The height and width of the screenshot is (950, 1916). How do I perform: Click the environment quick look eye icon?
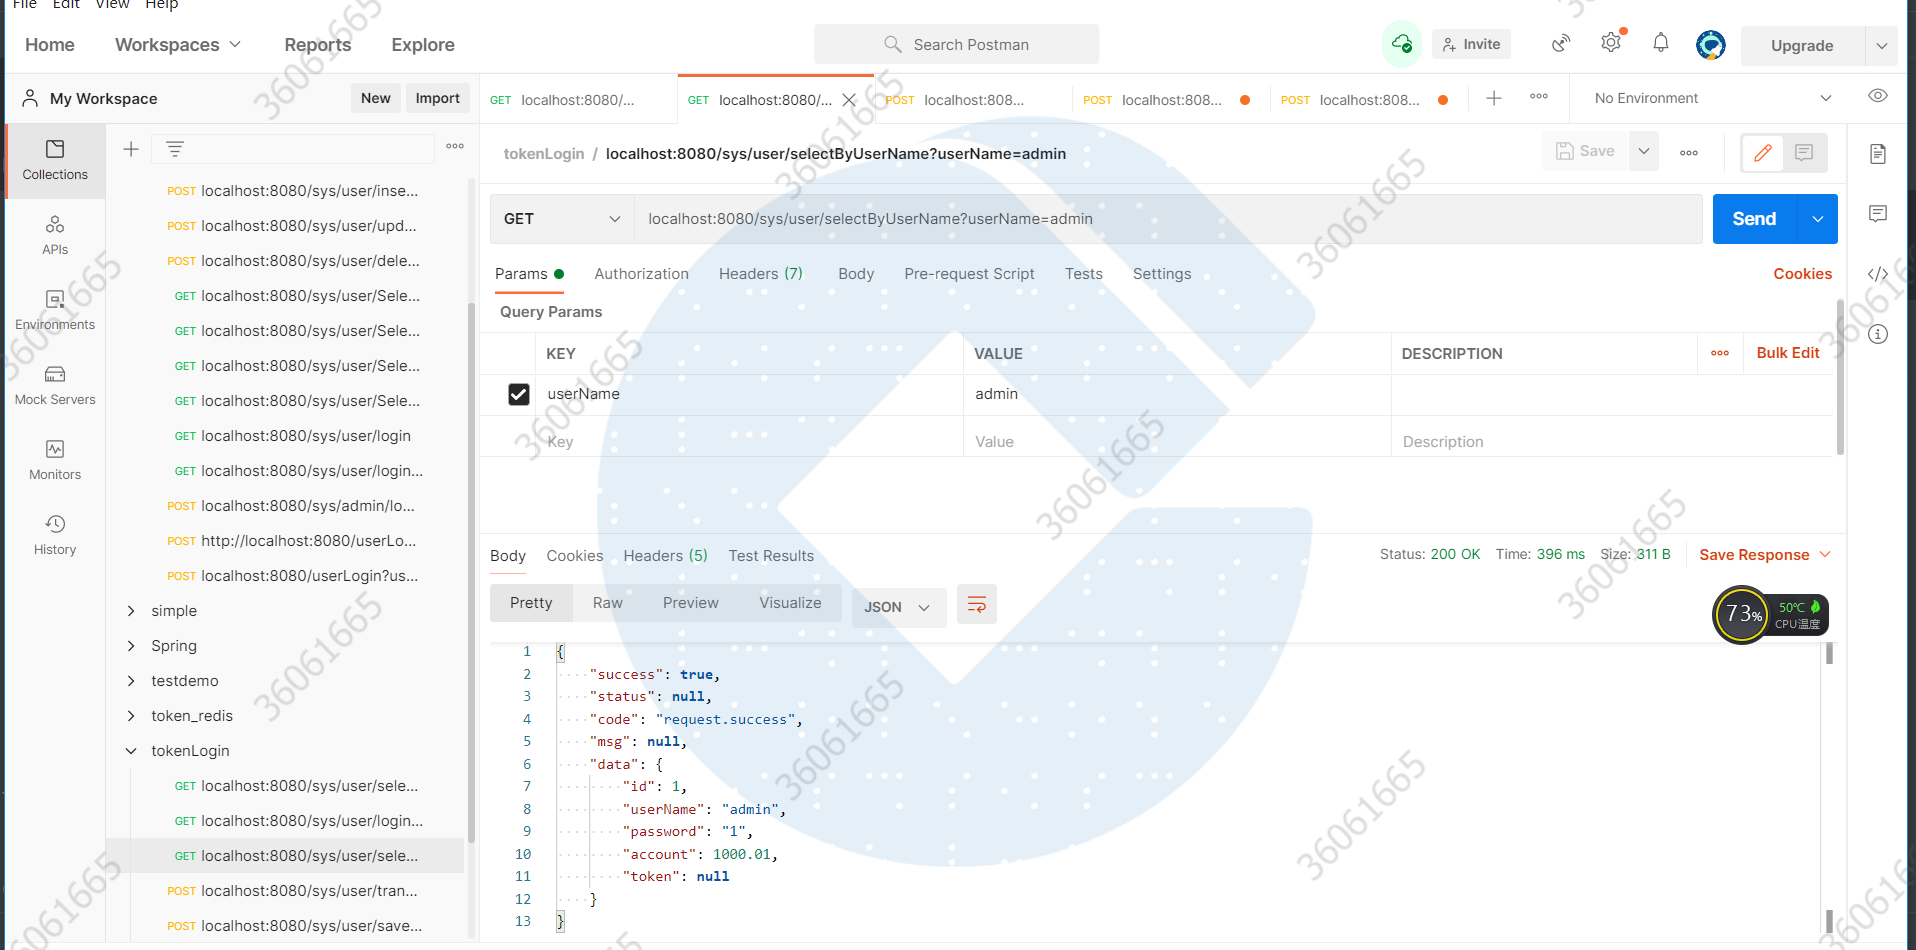1878,96
